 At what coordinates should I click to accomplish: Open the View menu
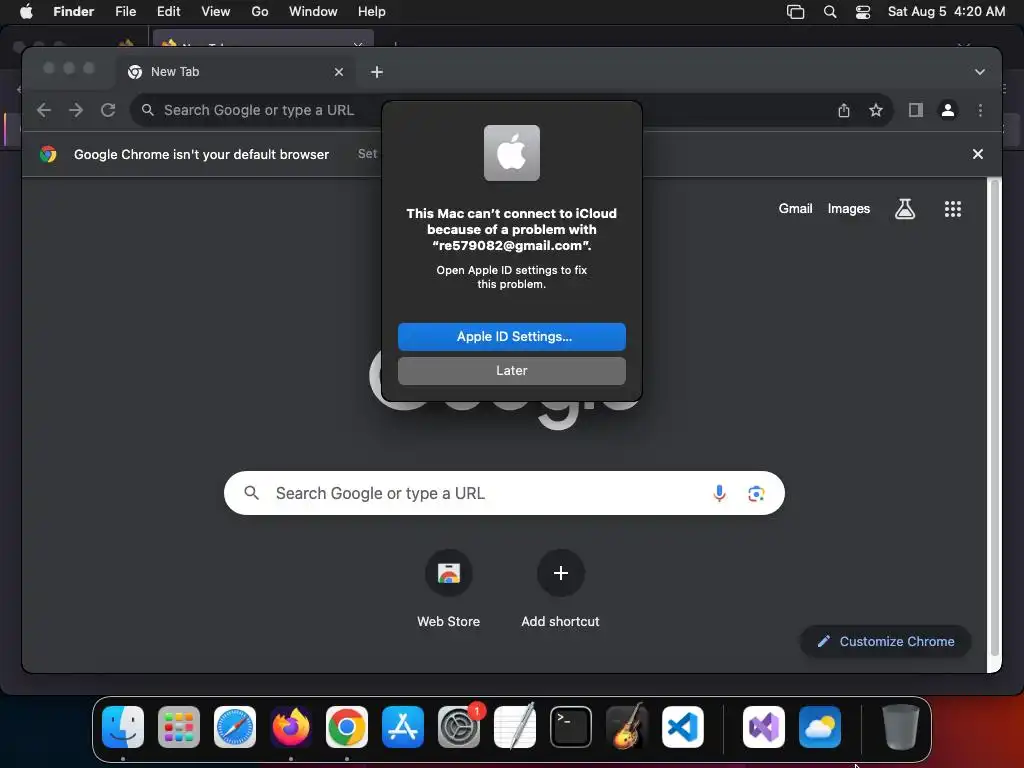[216, 12]
